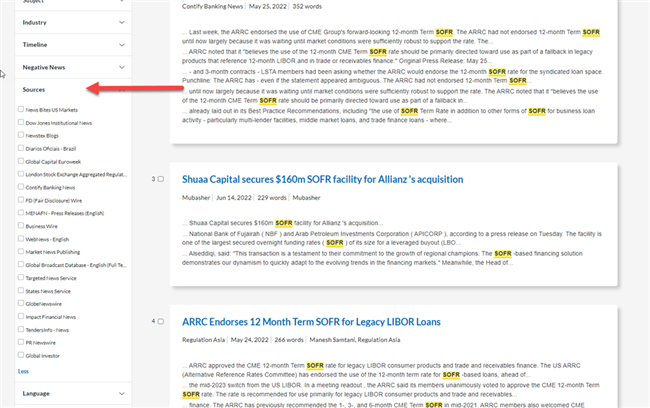Tick the GlobeNewswire checkbox

click(x=21, y=303)
